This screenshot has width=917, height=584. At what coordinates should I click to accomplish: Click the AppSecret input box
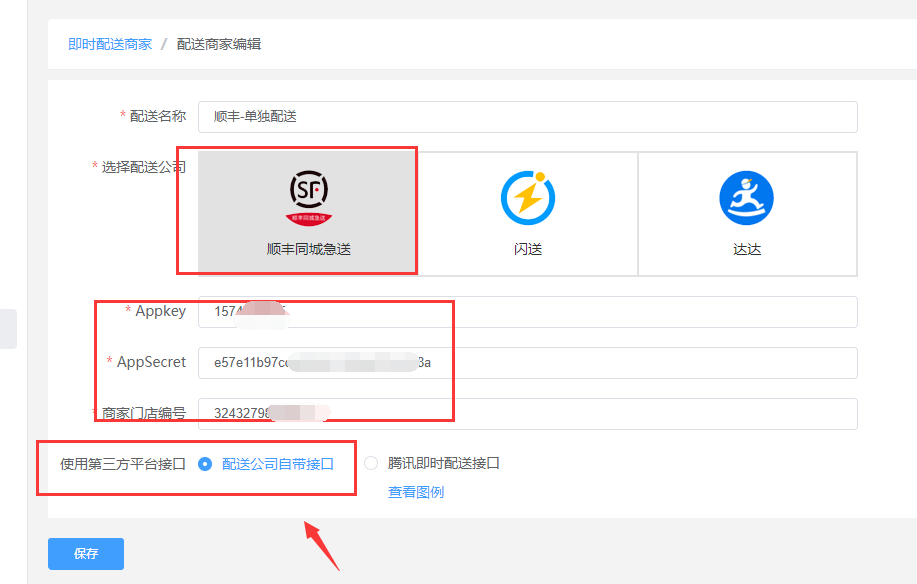527,362
